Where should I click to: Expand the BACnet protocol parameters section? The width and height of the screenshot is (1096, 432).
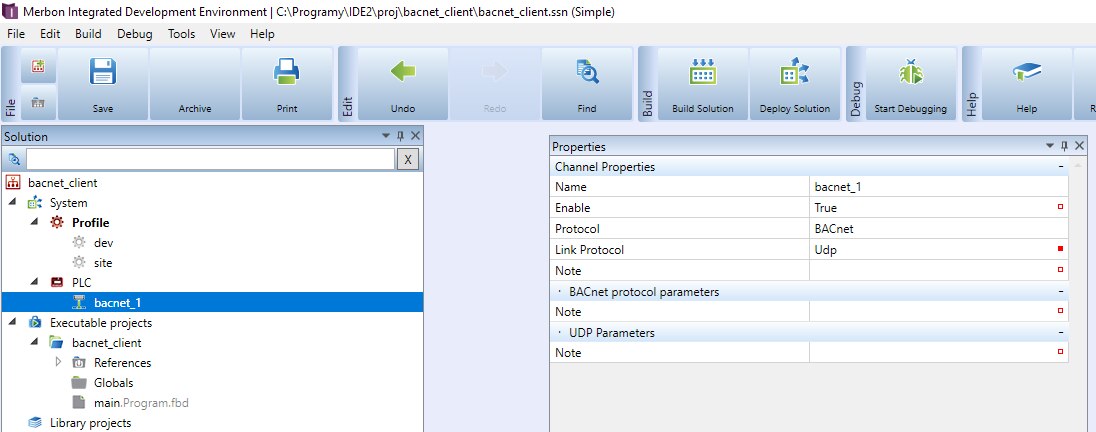tap(559, 292)
